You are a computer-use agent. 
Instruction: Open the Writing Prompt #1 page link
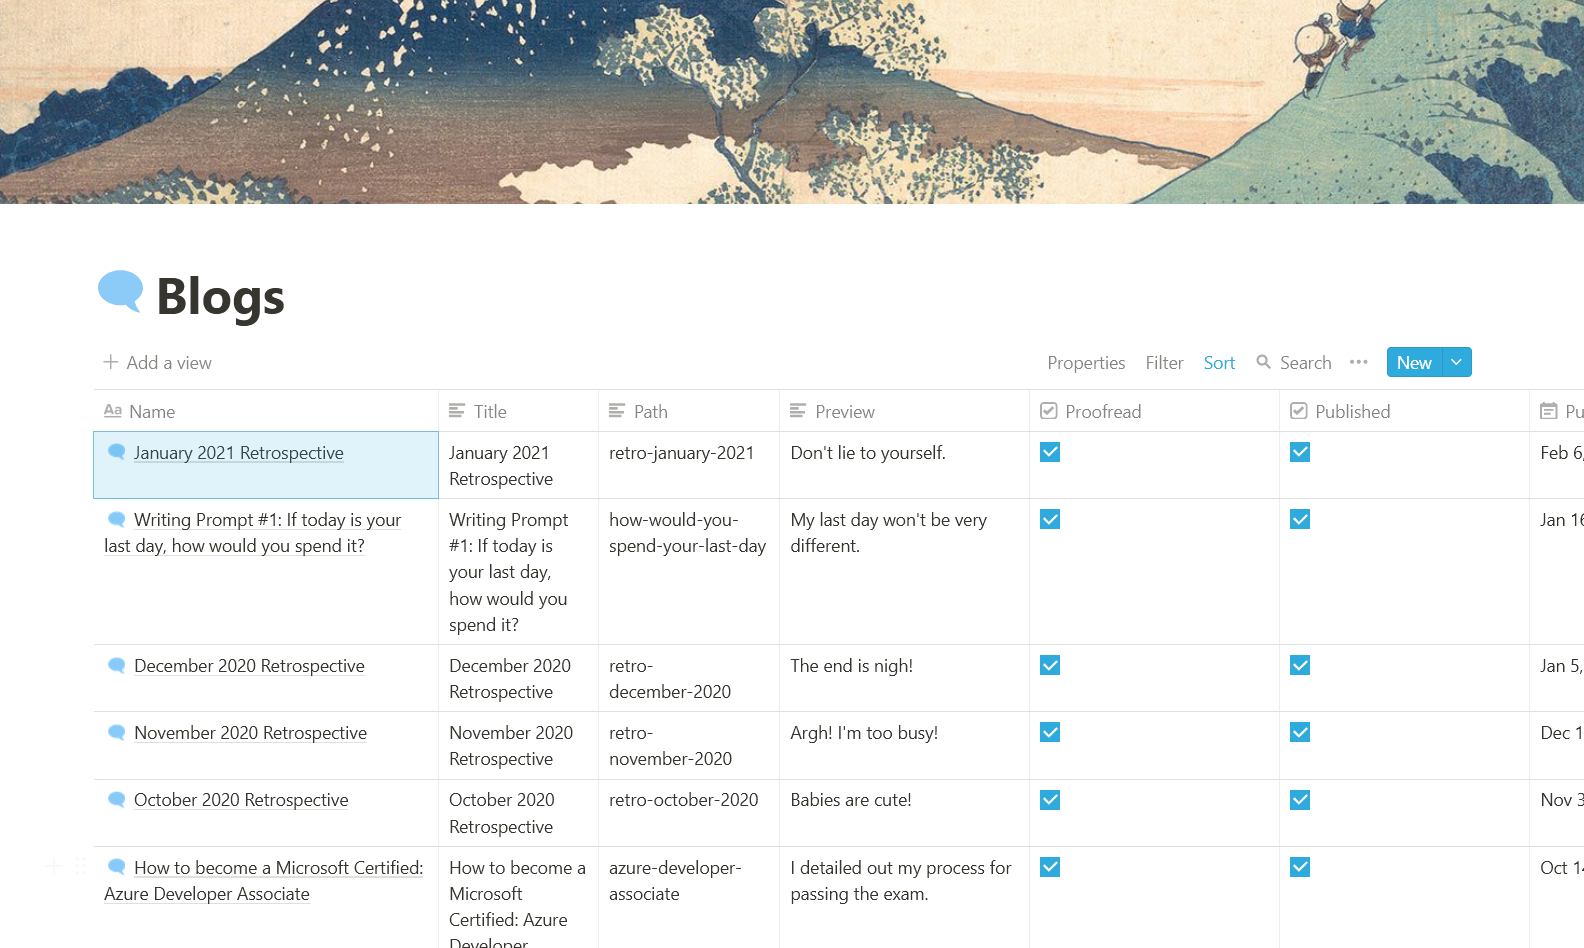pyautogui.click(x=253, y=533)
